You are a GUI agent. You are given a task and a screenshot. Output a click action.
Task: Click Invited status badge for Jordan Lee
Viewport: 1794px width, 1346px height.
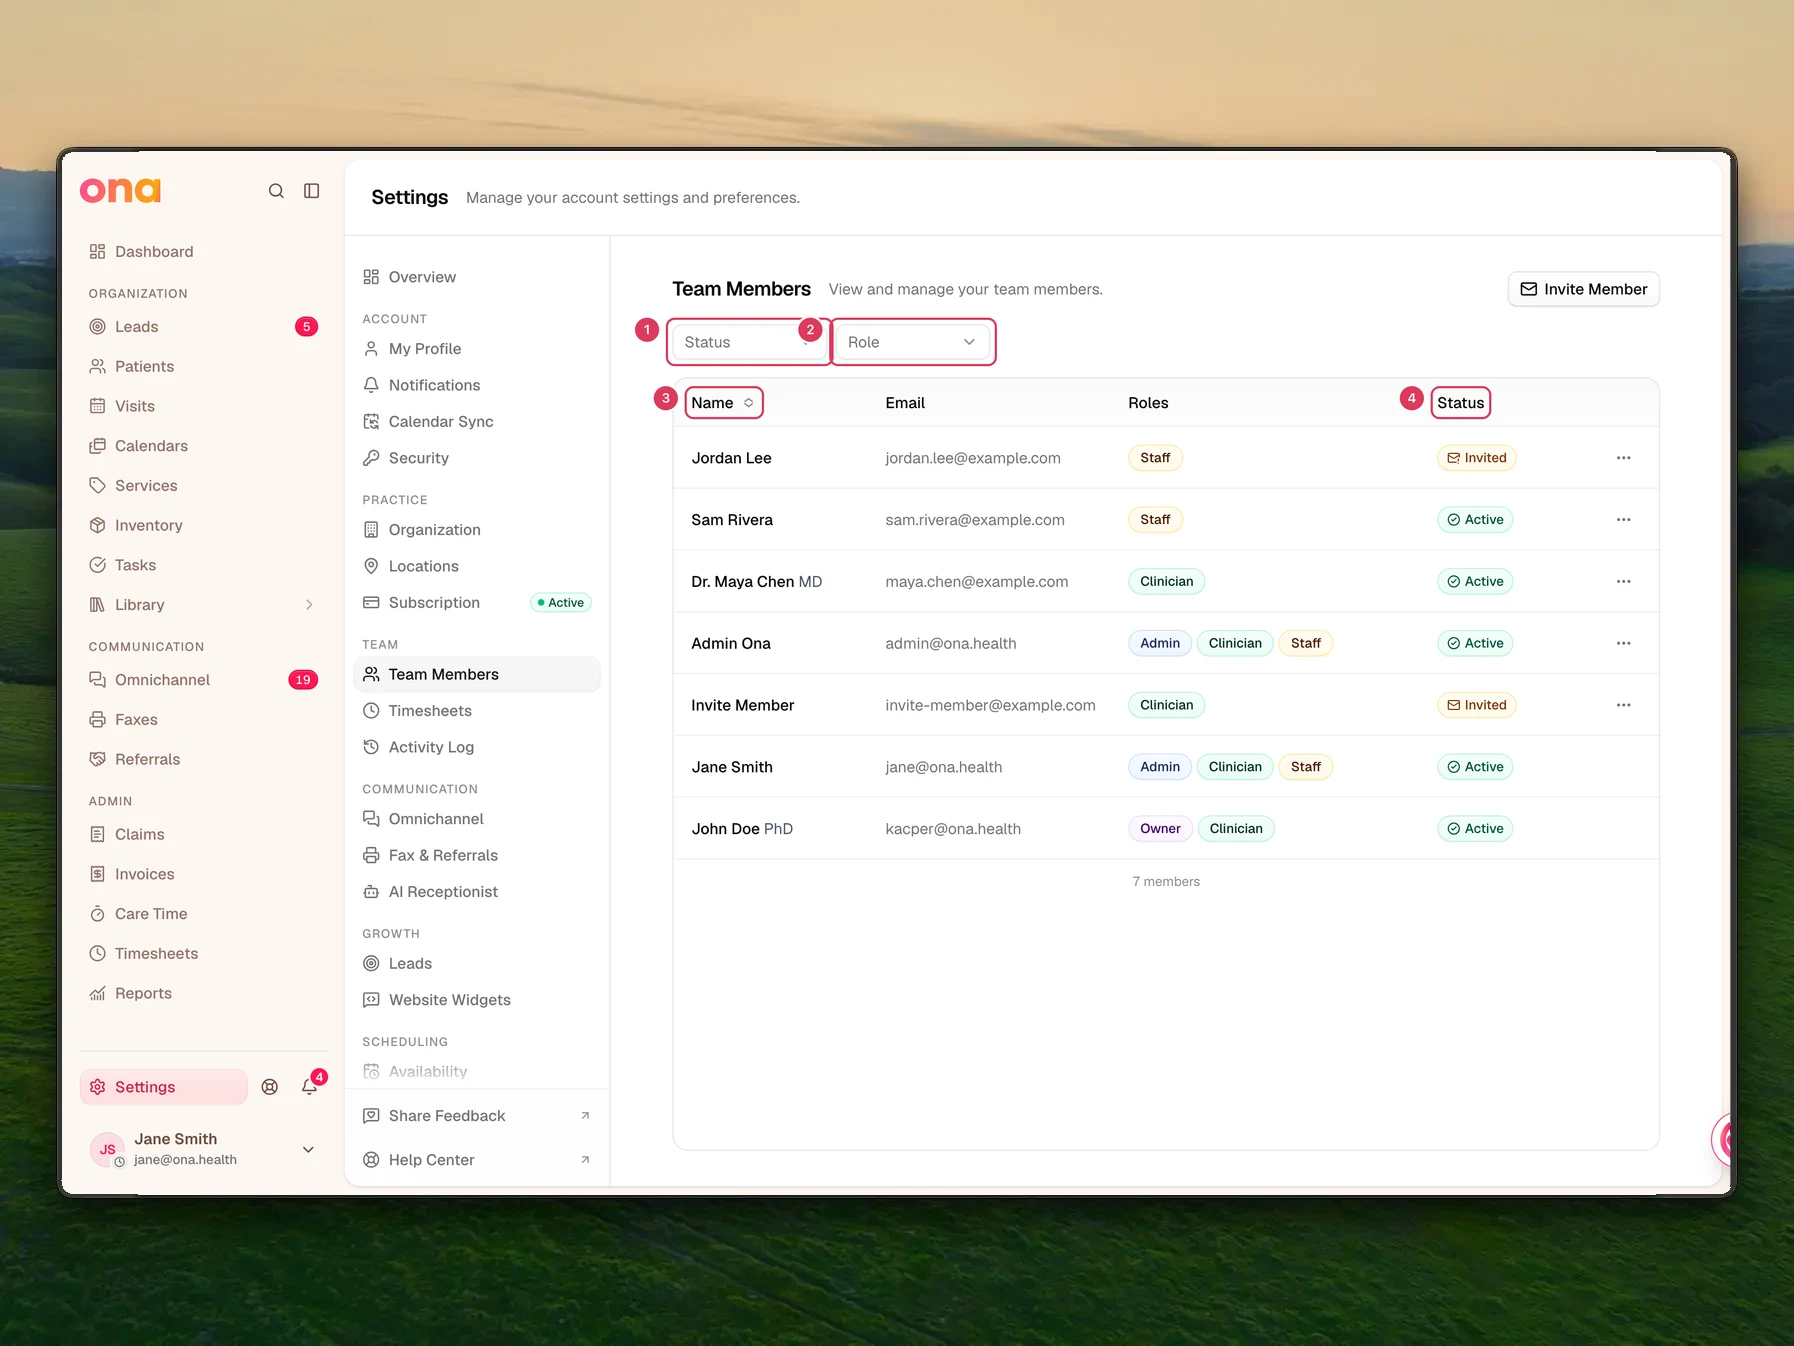pos(1477,458)
